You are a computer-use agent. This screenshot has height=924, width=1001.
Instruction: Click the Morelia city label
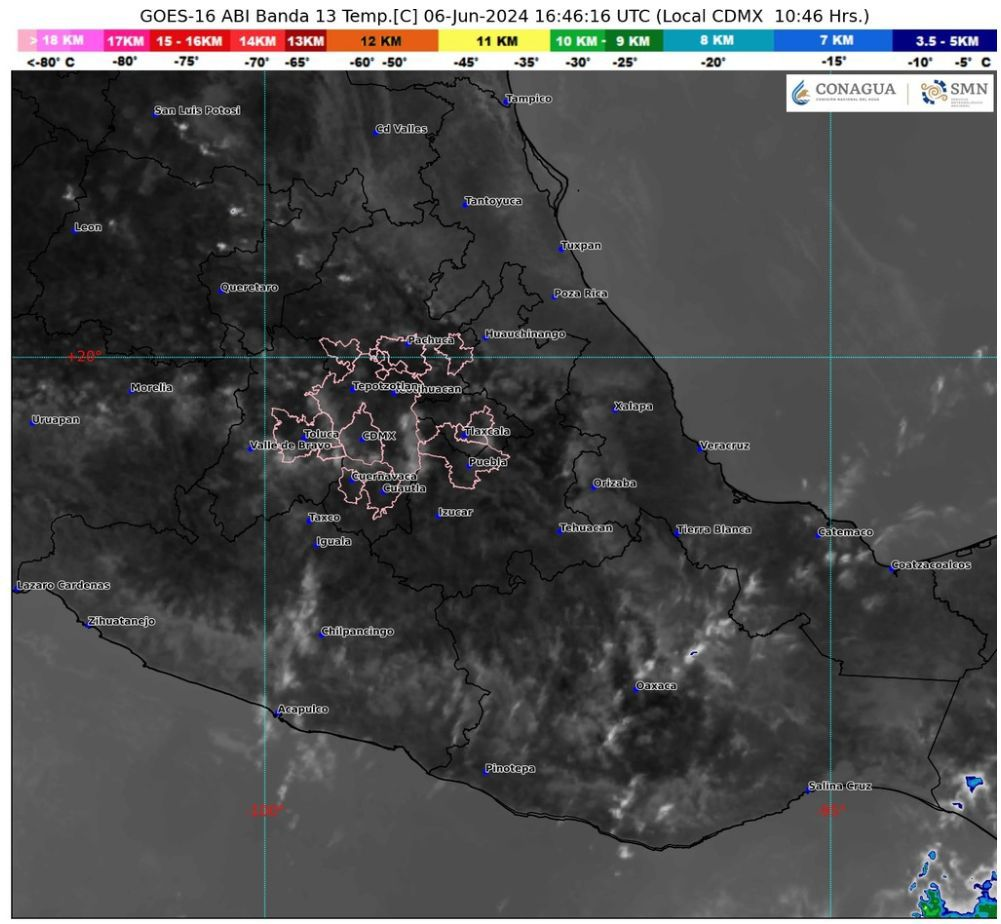150,385
